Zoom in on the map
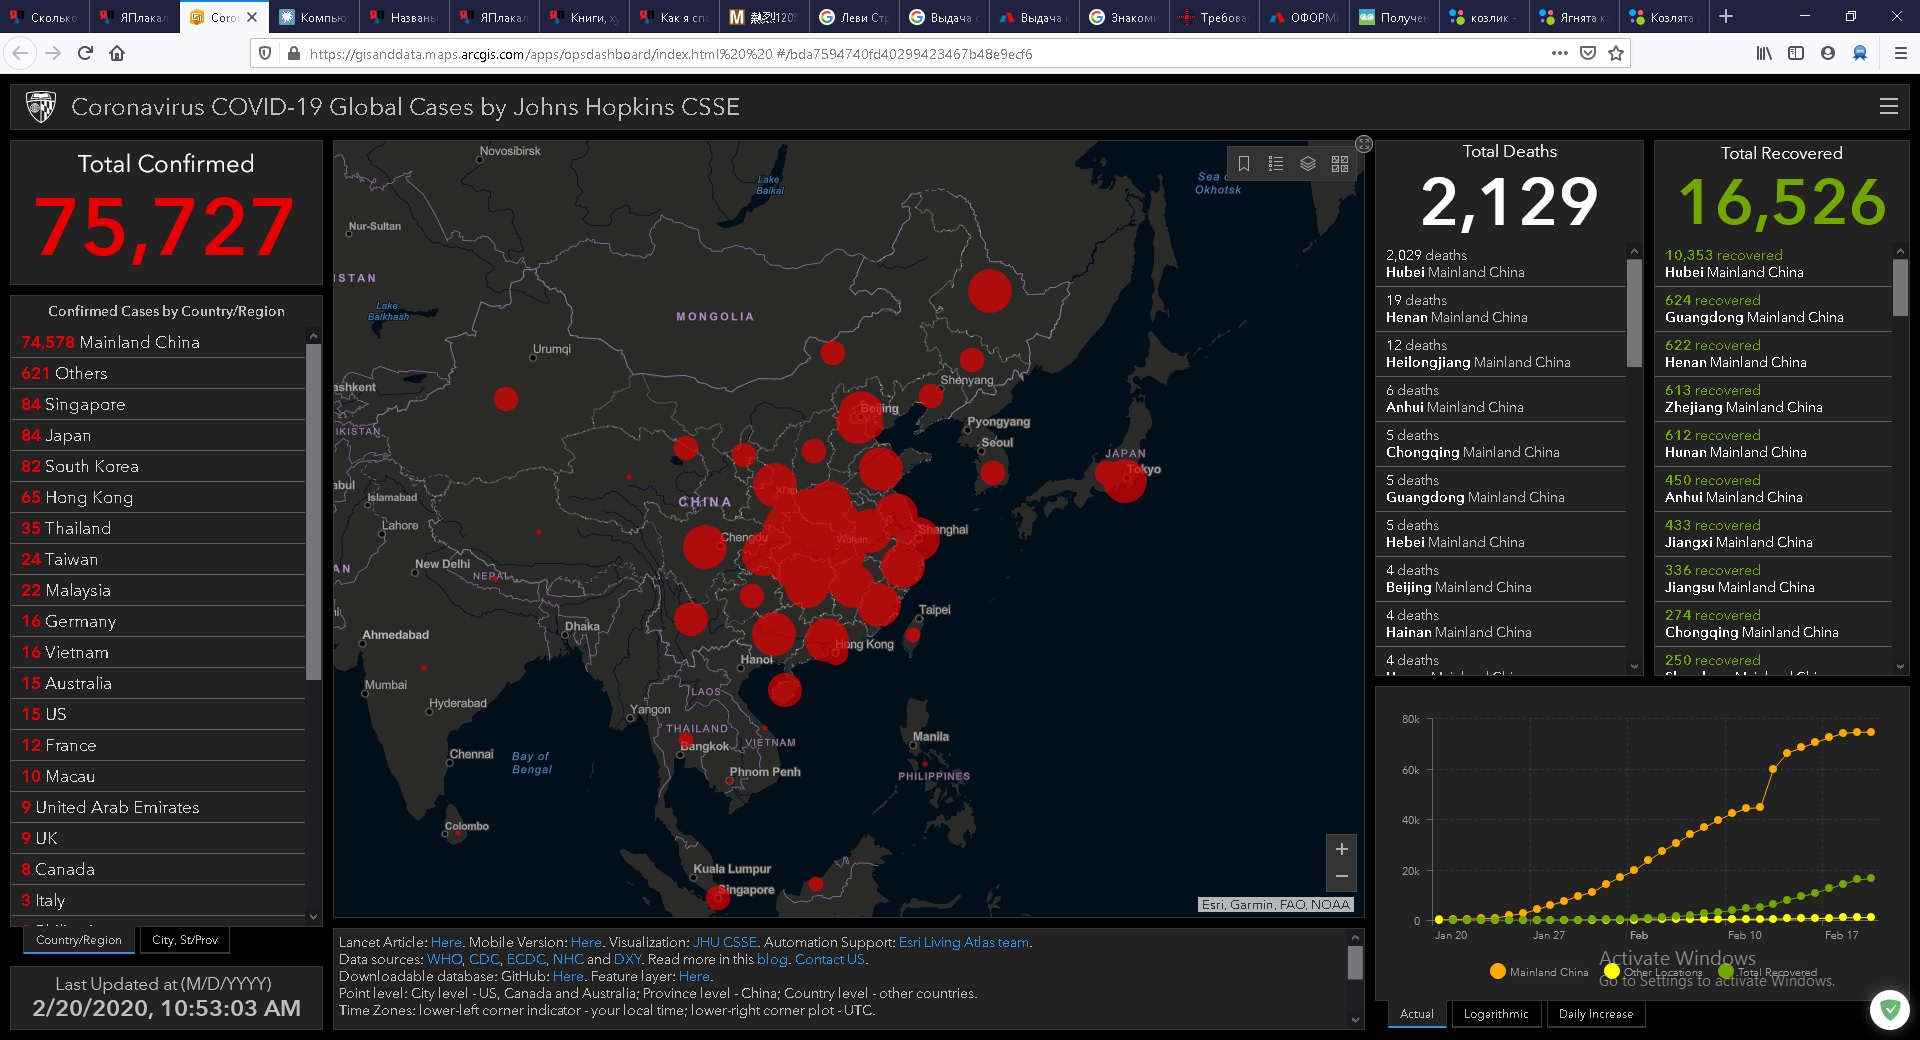The height and width of the screenshot is (1040, 1920). (1342, 849)
